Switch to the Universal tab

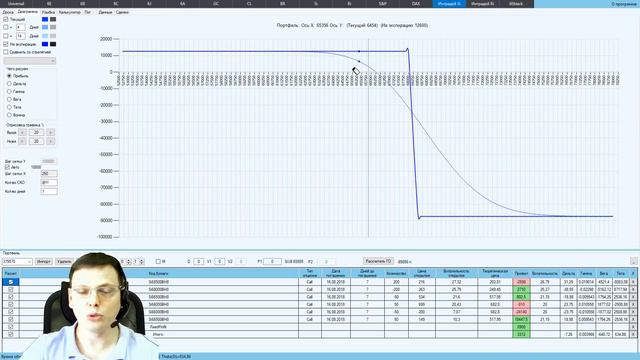(16, 4)
